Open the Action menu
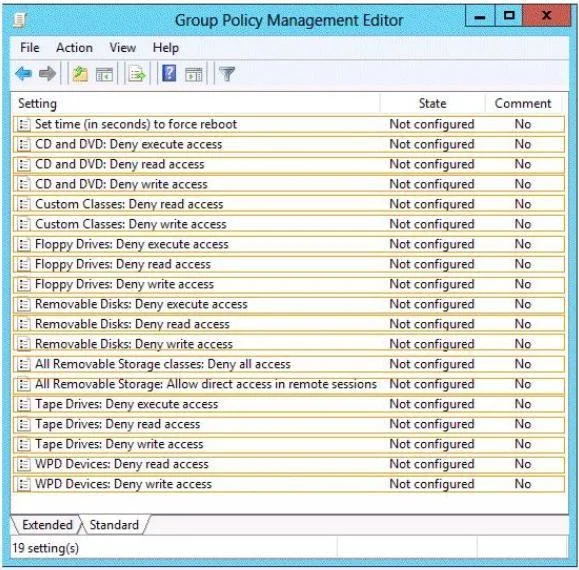This screenshot has width=579, height=570. point(74,48)
